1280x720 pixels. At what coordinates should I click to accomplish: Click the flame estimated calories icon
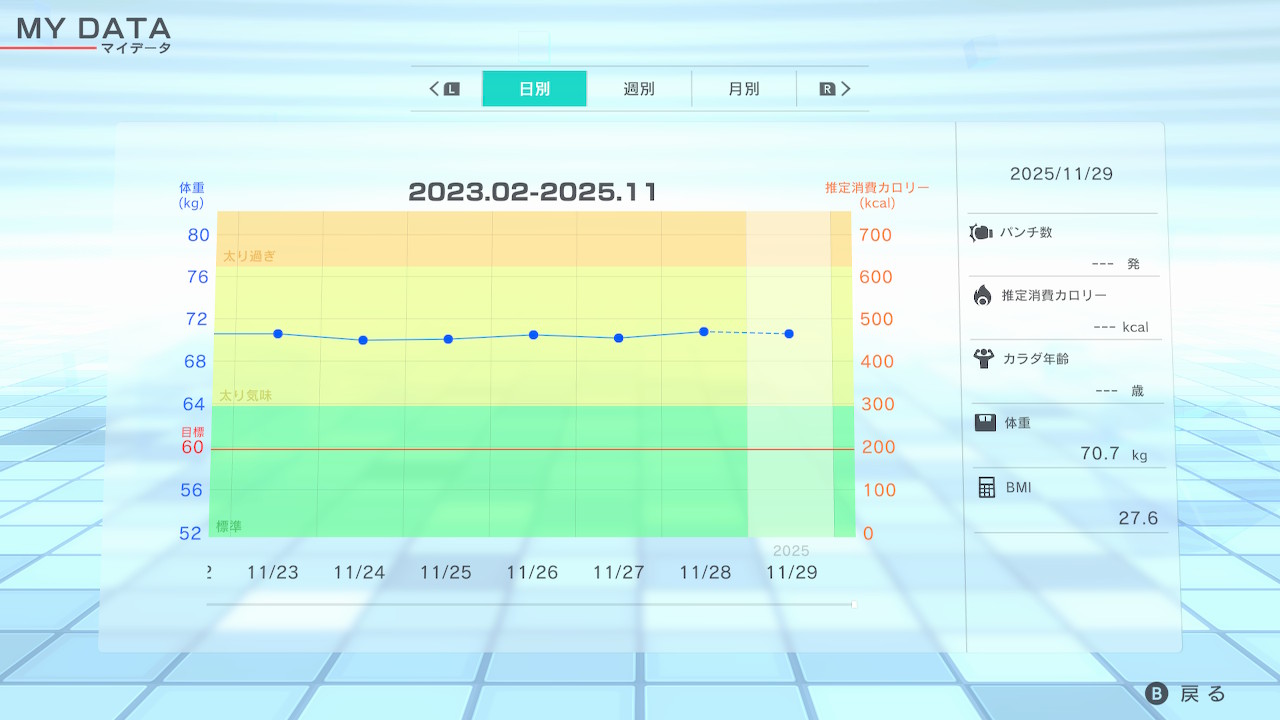point(982,295)
